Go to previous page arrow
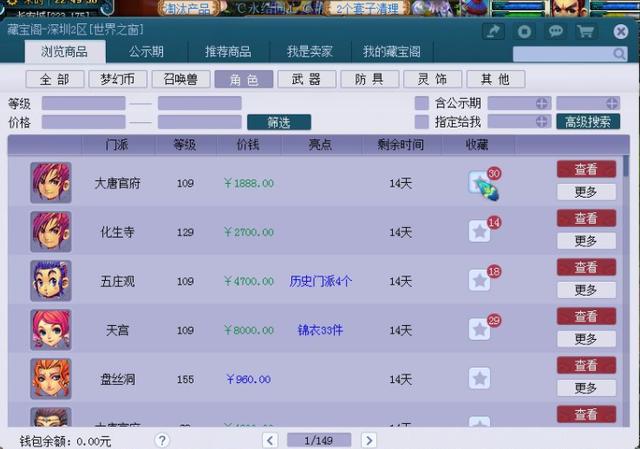The image size is (640, 449). coord(270,440)
